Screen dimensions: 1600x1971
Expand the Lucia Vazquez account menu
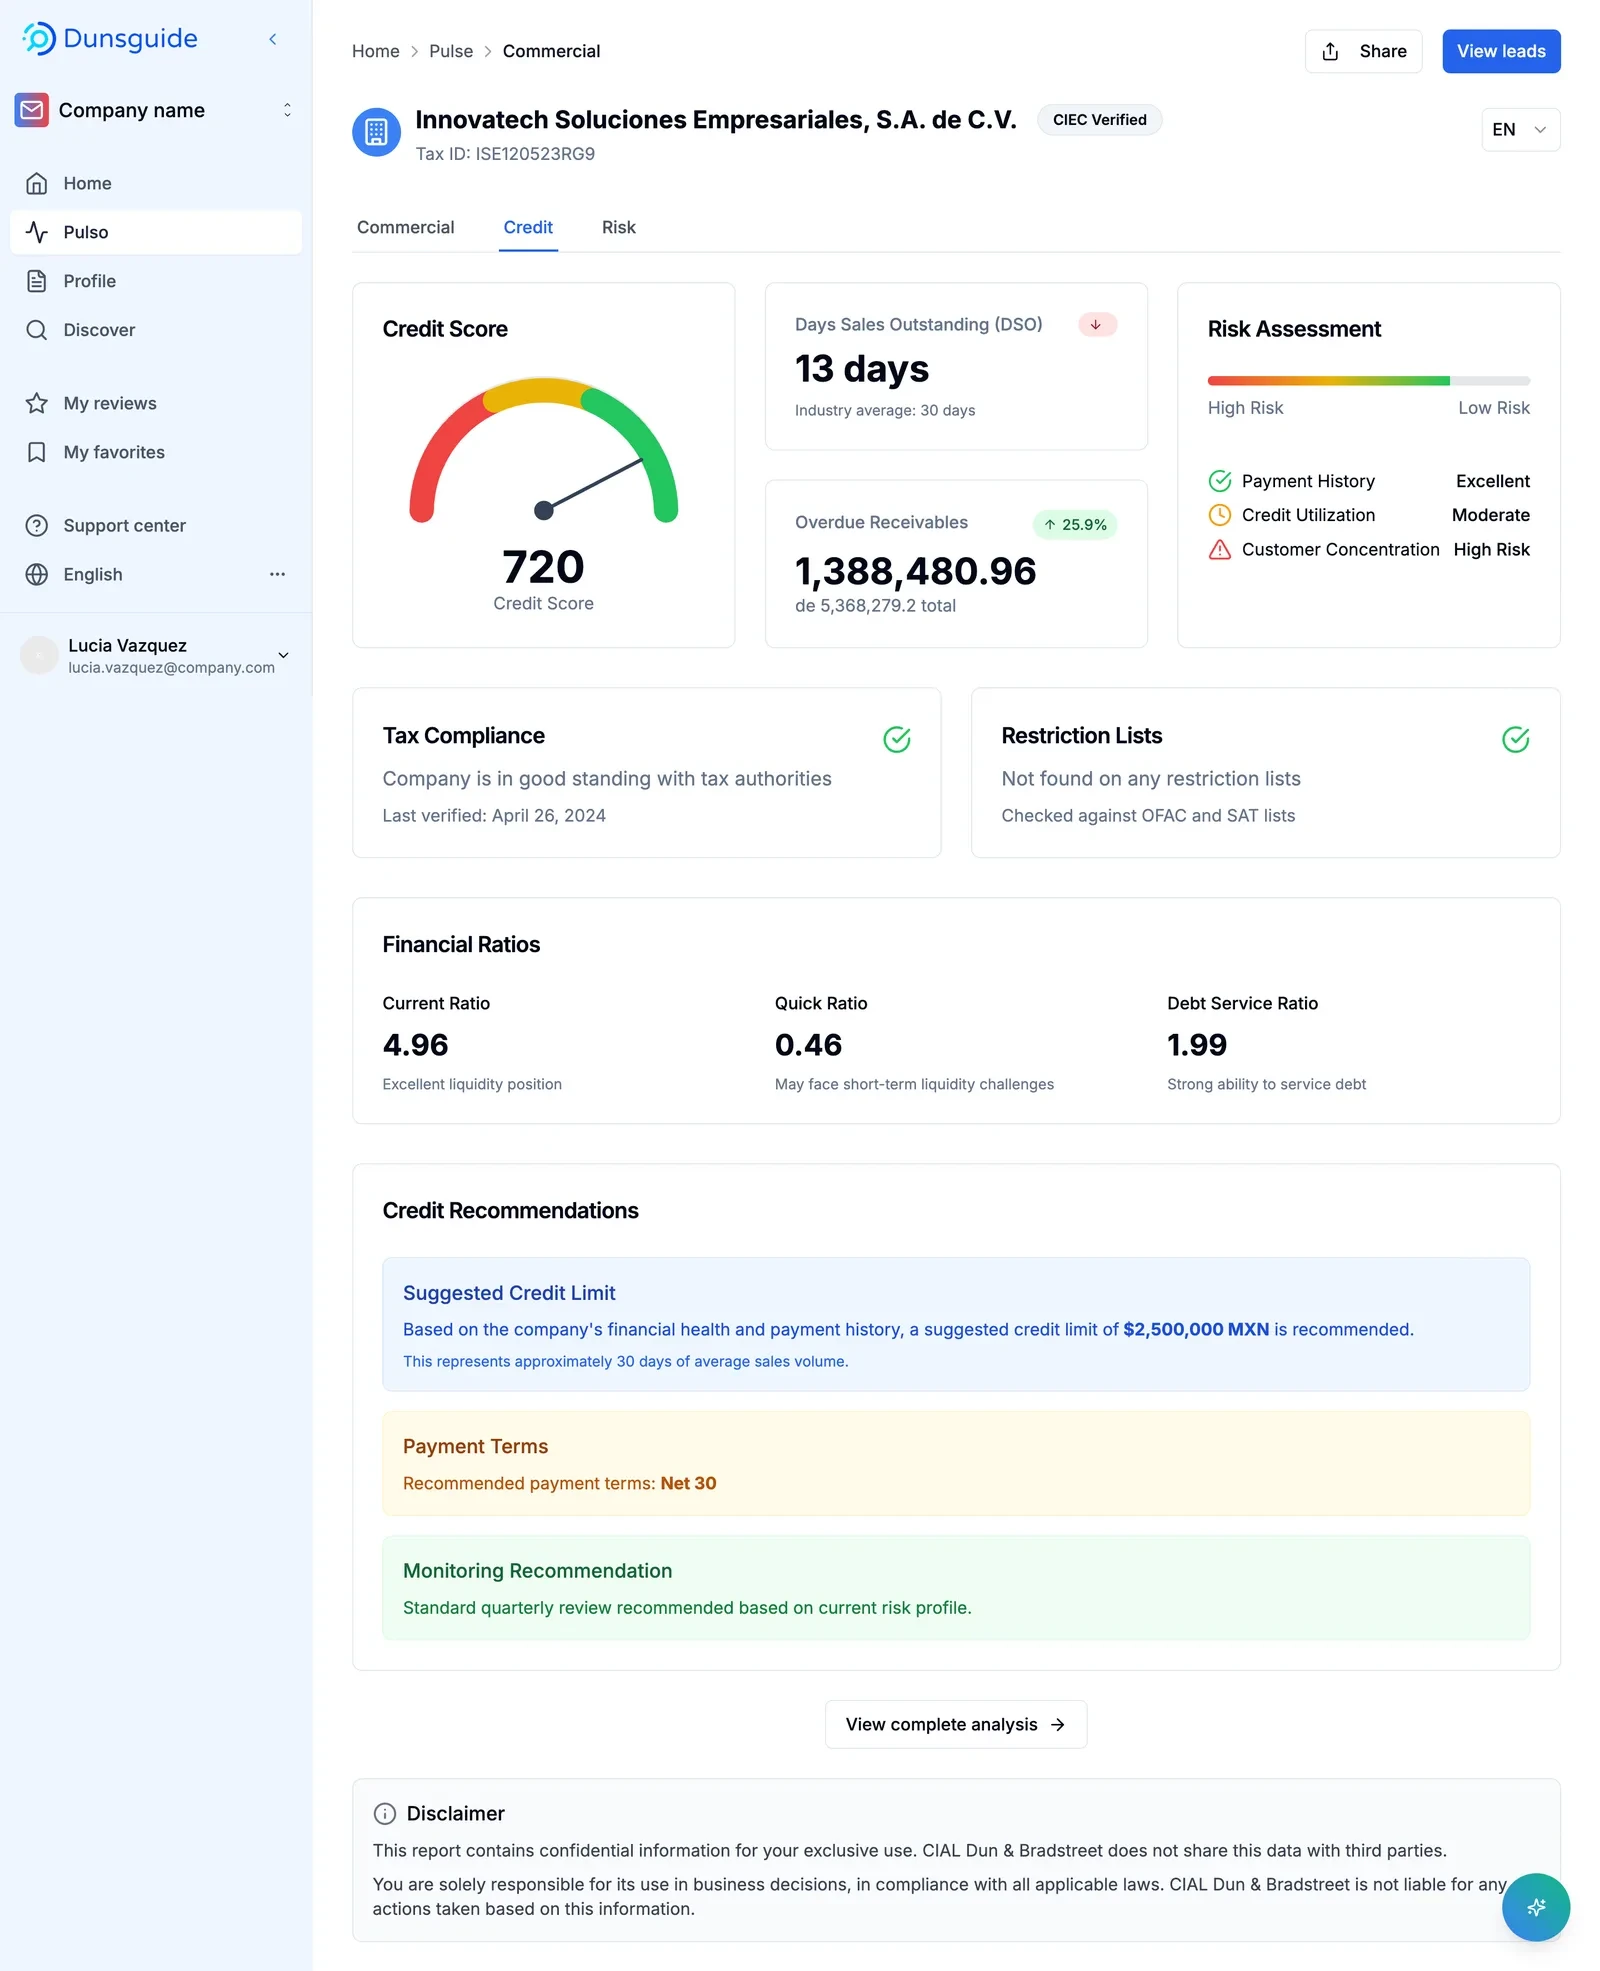coord(283,656)
